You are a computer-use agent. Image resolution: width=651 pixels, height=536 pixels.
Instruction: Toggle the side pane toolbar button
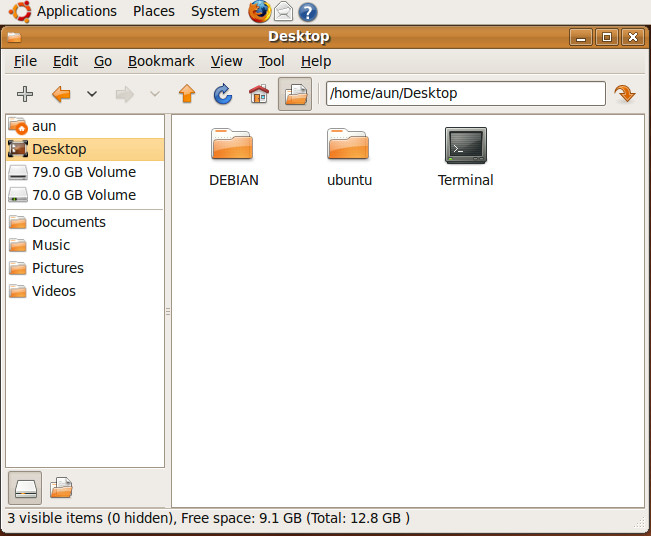[x=295, y=94]
